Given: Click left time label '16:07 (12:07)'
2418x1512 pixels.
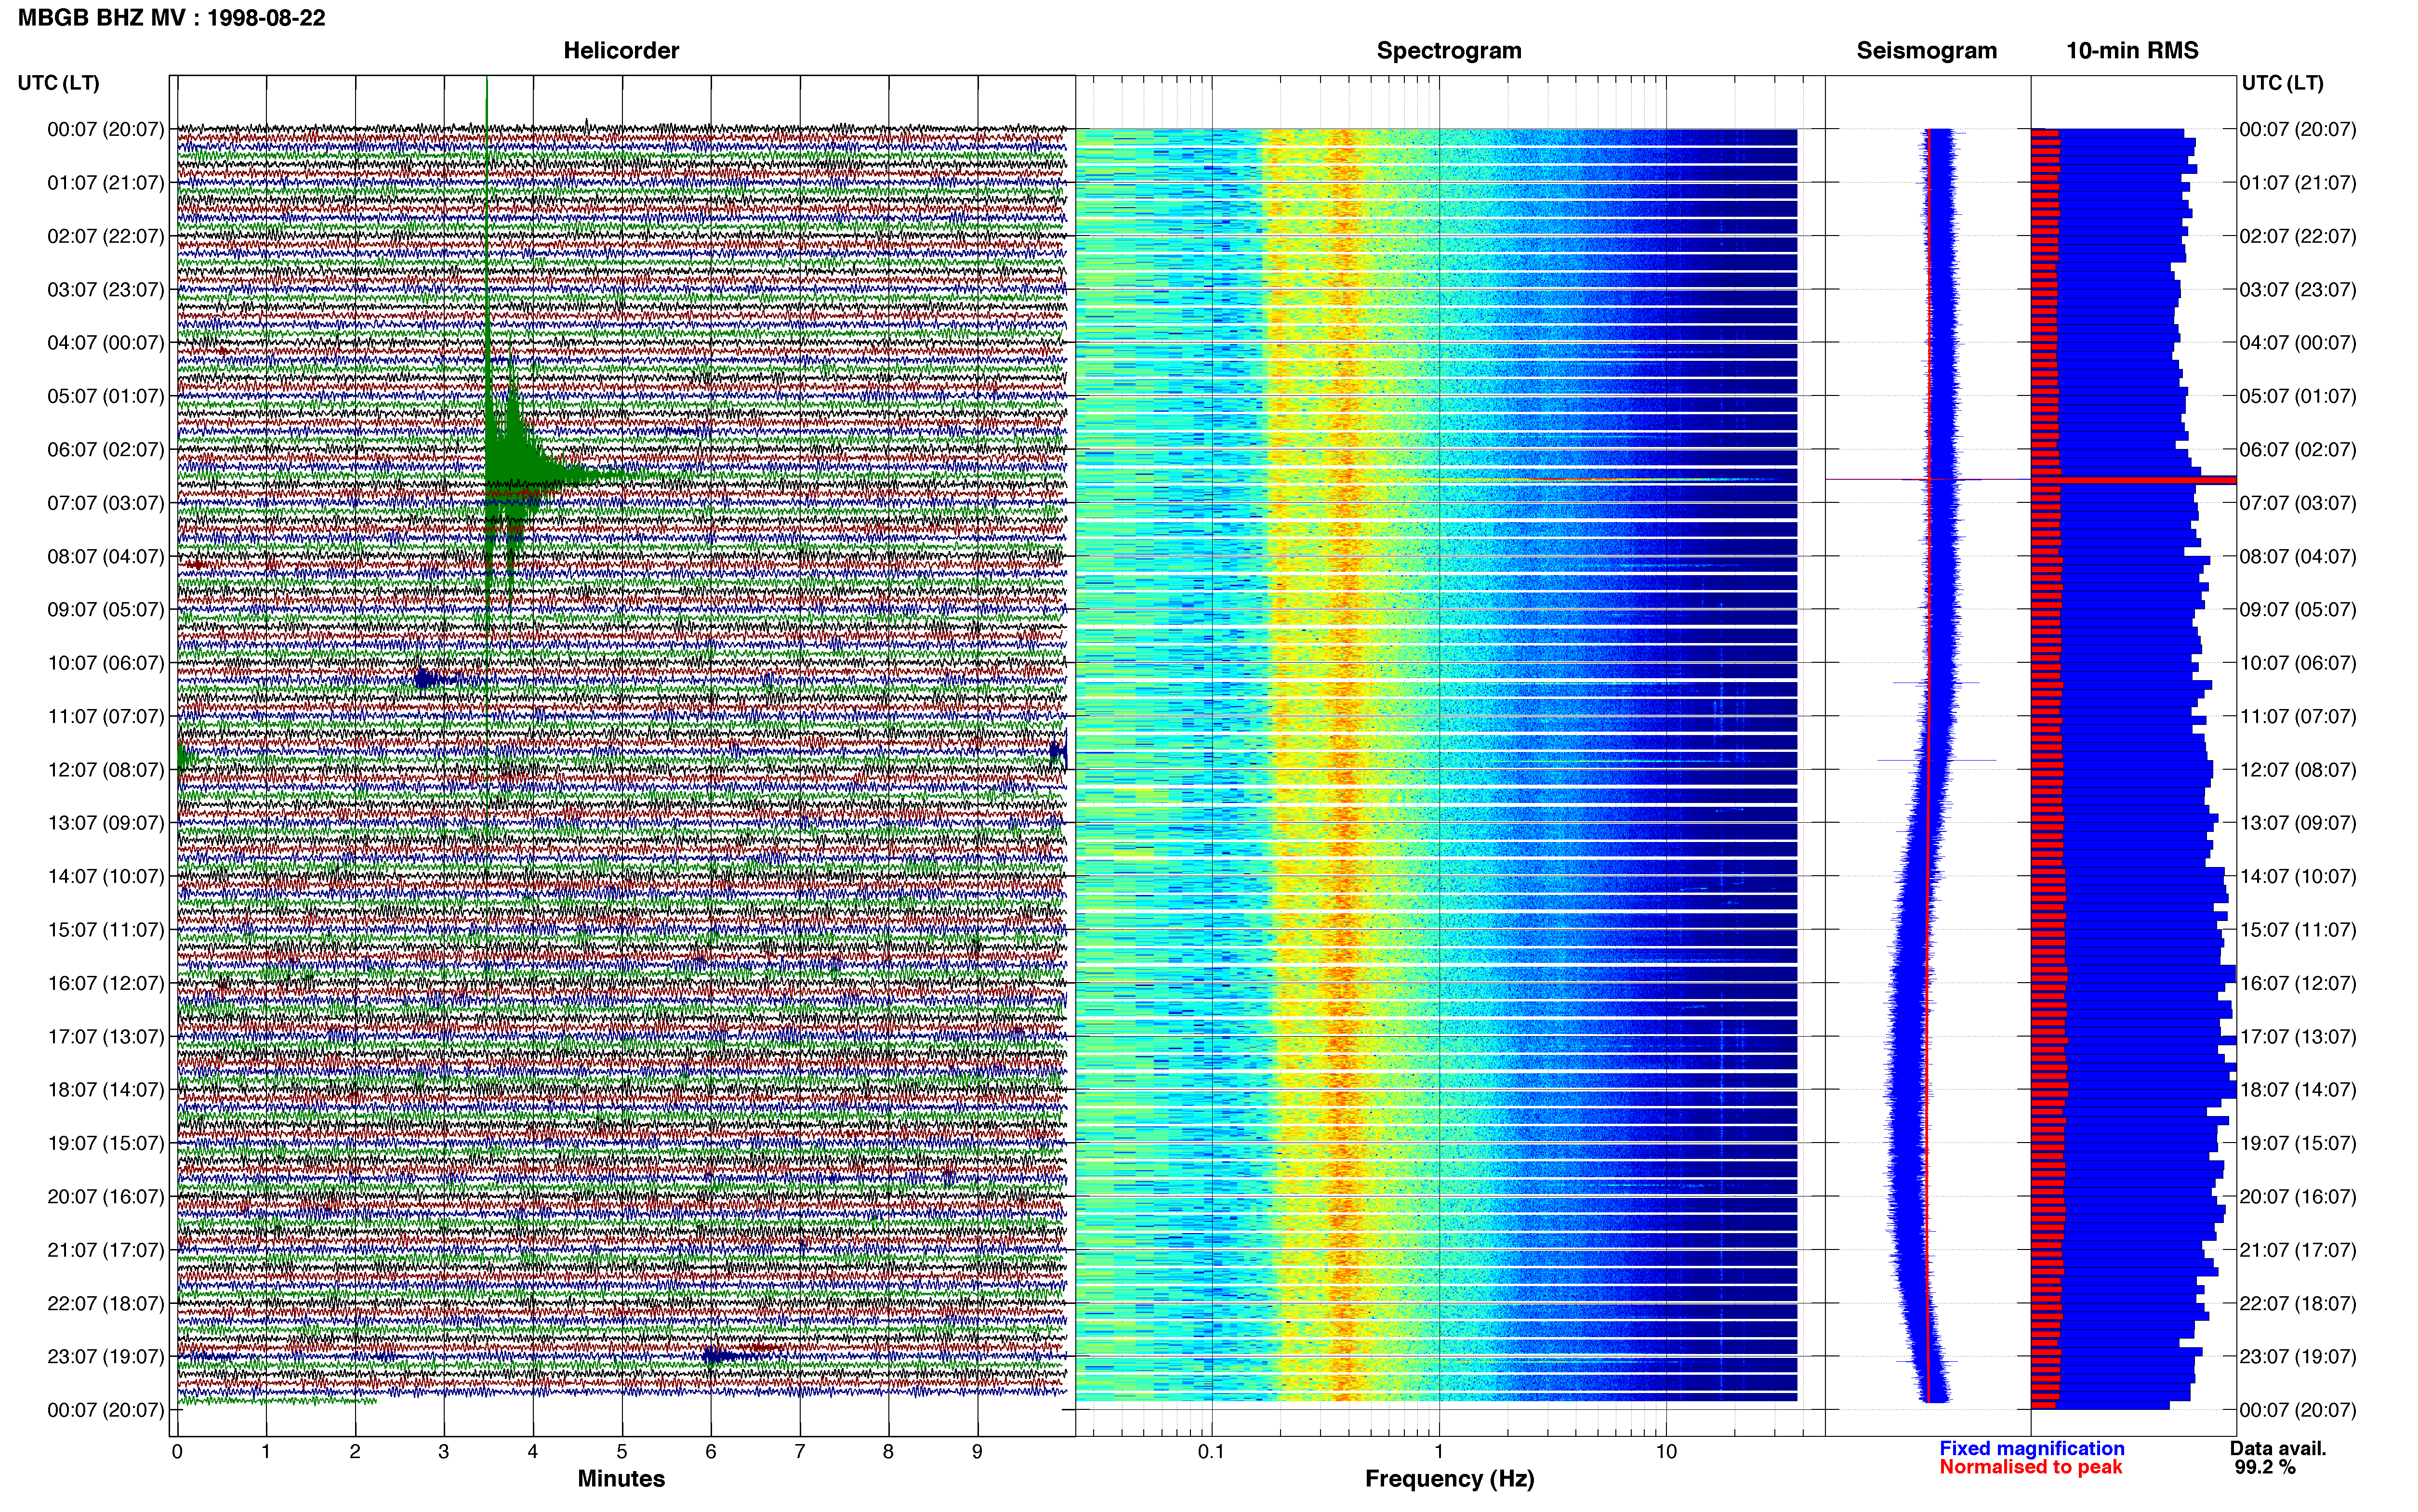Looking at the screenshot, I should [106, 984].
